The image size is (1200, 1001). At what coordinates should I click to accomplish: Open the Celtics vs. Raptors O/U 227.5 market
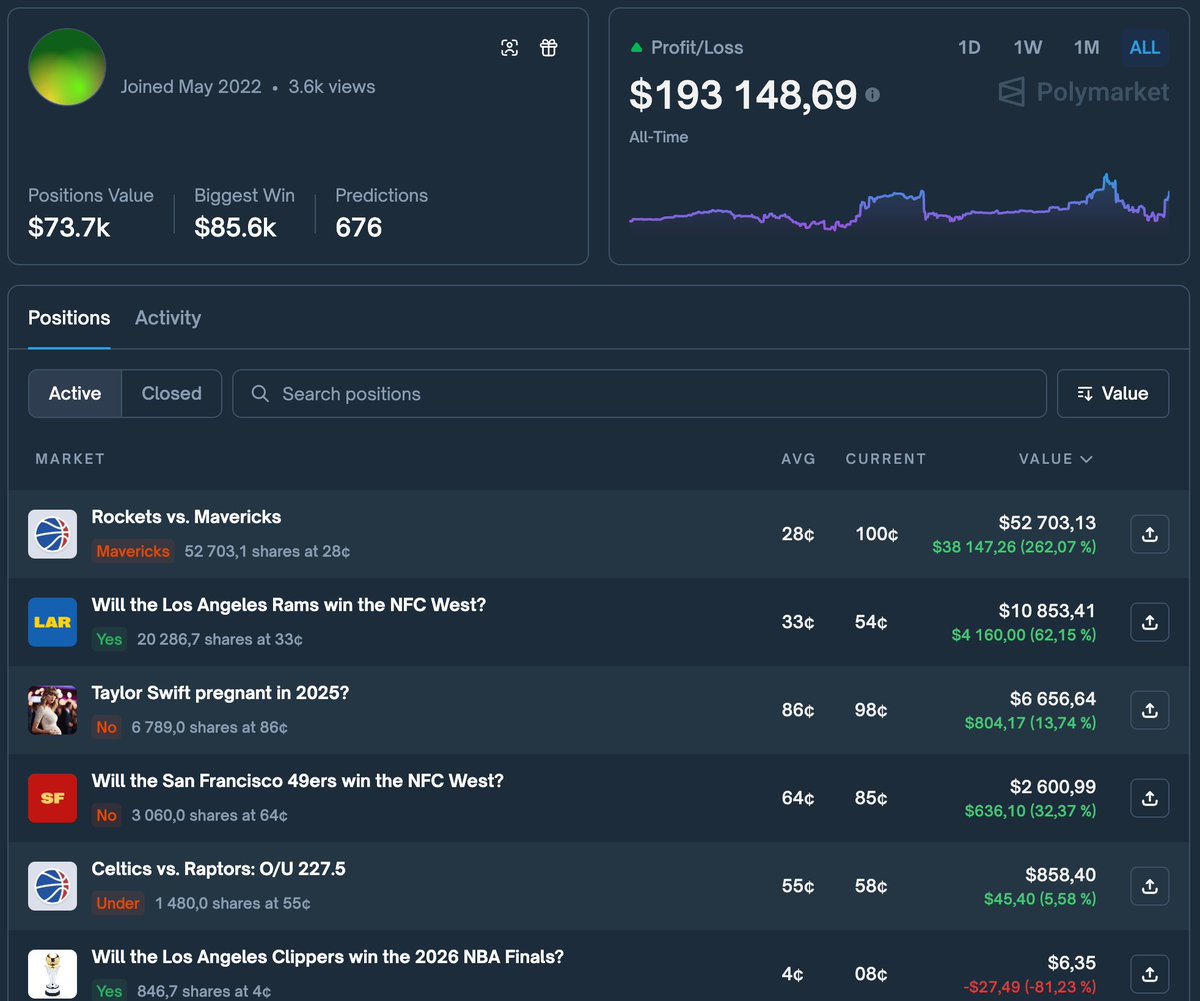click(218, 869)
